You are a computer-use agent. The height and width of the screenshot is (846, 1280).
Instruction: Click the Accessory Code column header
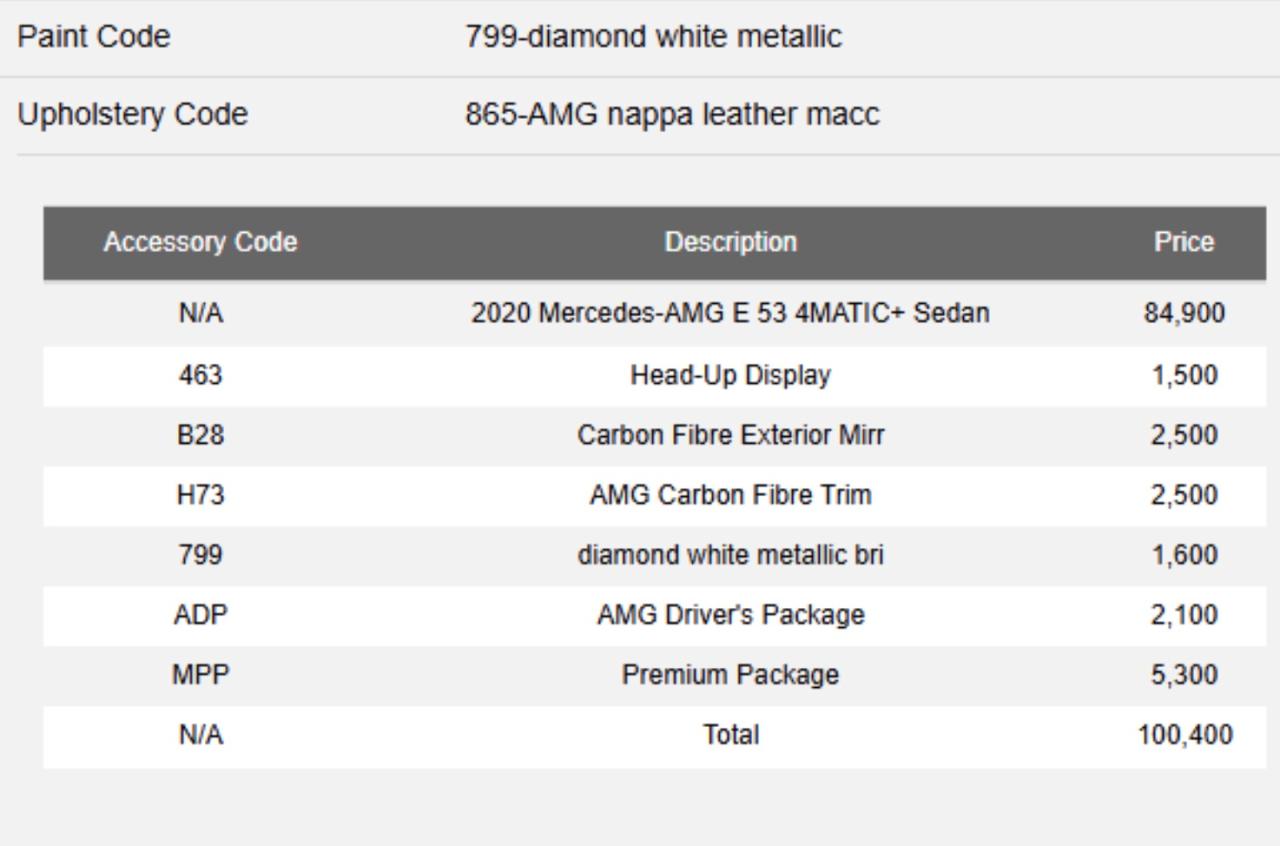pos(200,243)
